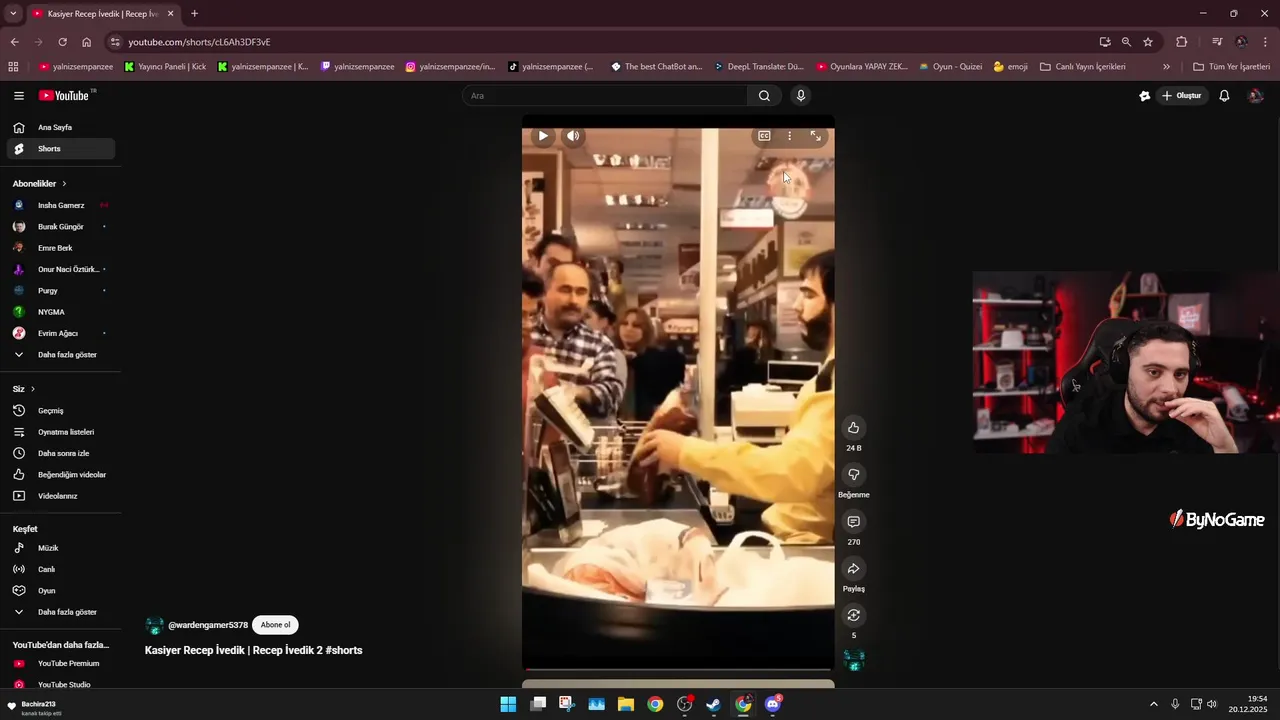1280x720 pixels.
Task: Expand Daha fazla göster under subscriptions
Action: 61,355
